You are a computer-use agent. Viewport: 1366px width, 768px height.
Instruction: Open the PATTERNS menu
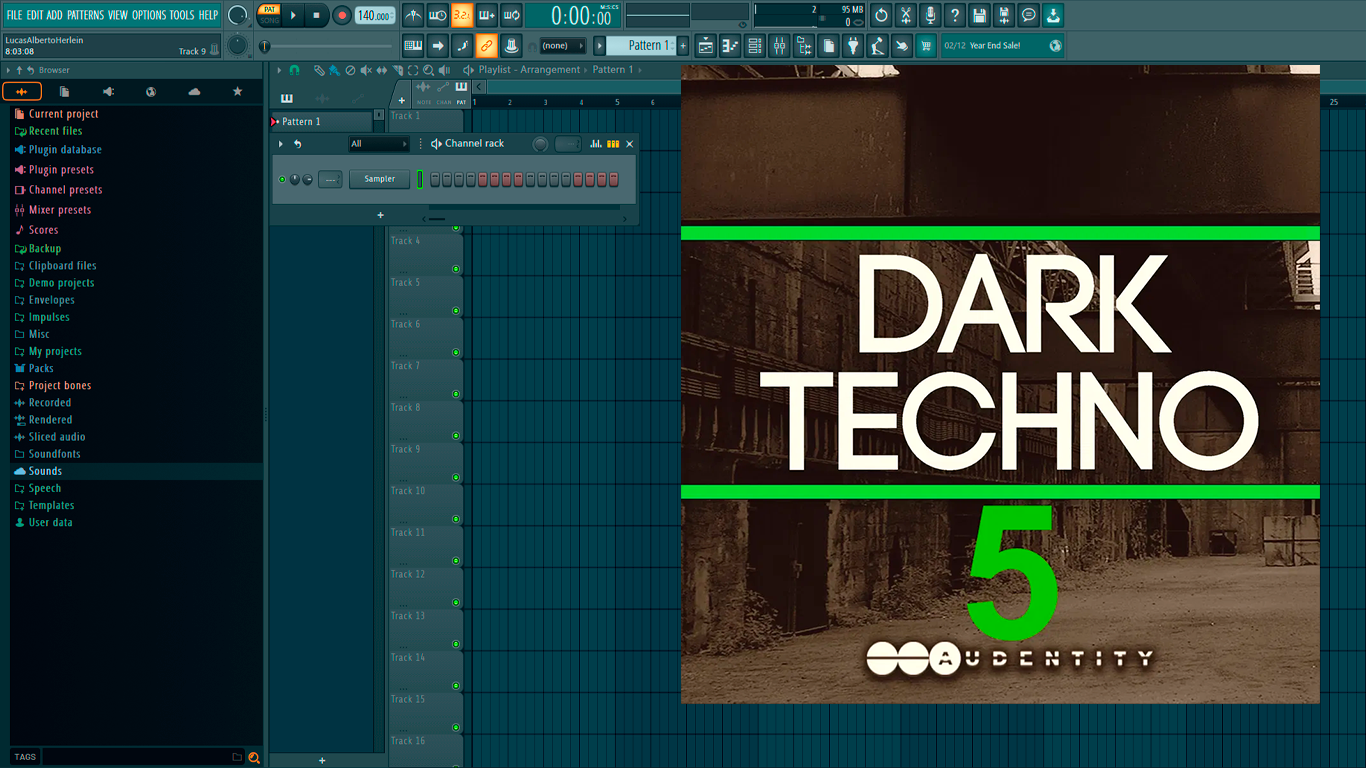85,15
